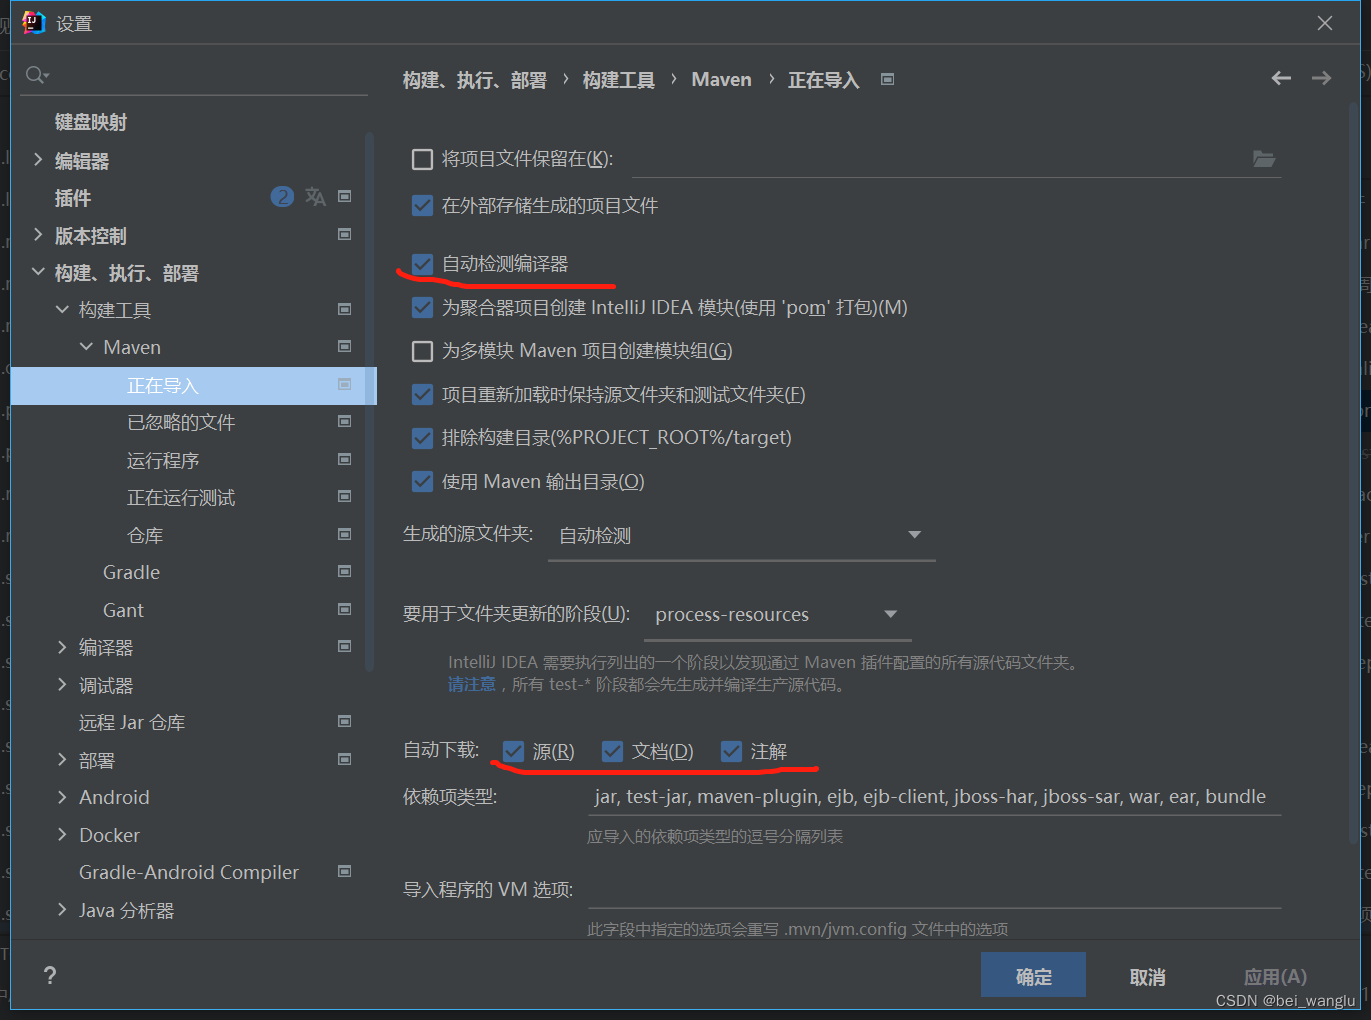The width and height of the screenshot is (1371, 1020).
Task: Expand the Android tree node
Action: [62, 797]
